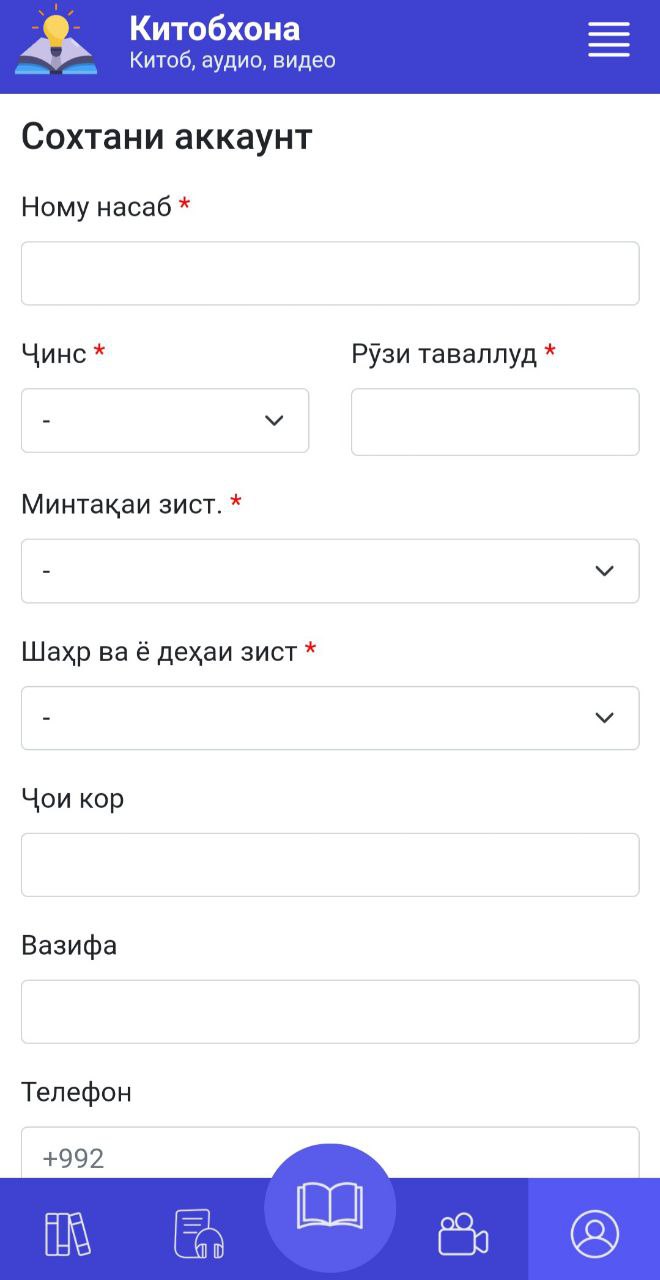Screen dimensions: 660x1280
Task: Click the Рӯзи таваллуд date field
Action: [495, 422]
